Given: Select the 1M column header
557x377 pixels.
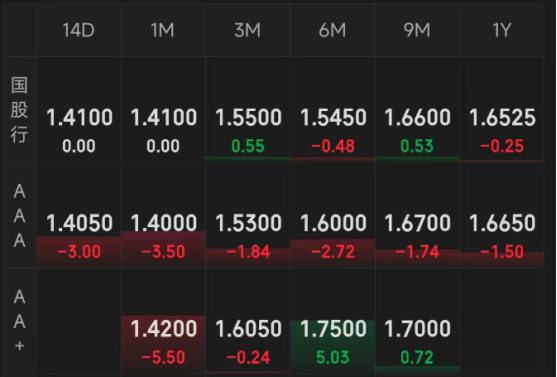Looking at the screenshot, I should coord(163,30).
